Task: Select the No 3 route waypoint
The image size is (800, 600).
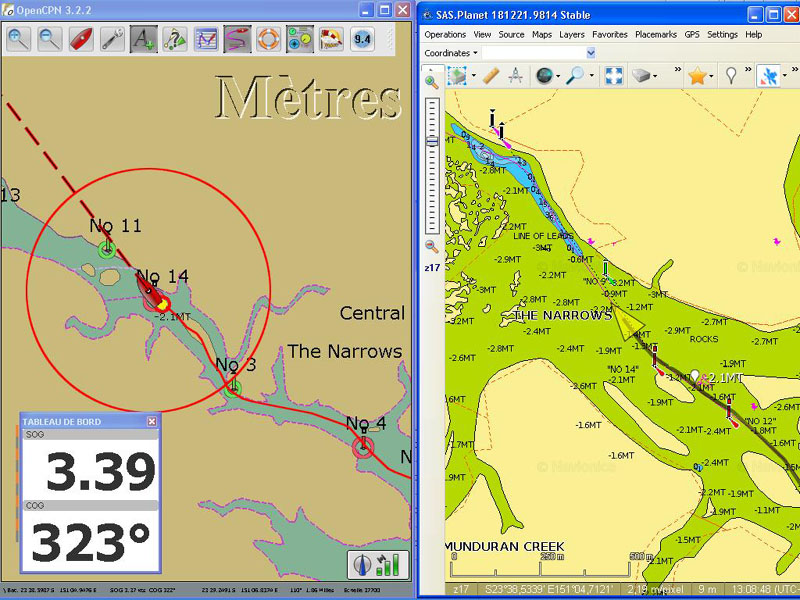Action: 233,388
